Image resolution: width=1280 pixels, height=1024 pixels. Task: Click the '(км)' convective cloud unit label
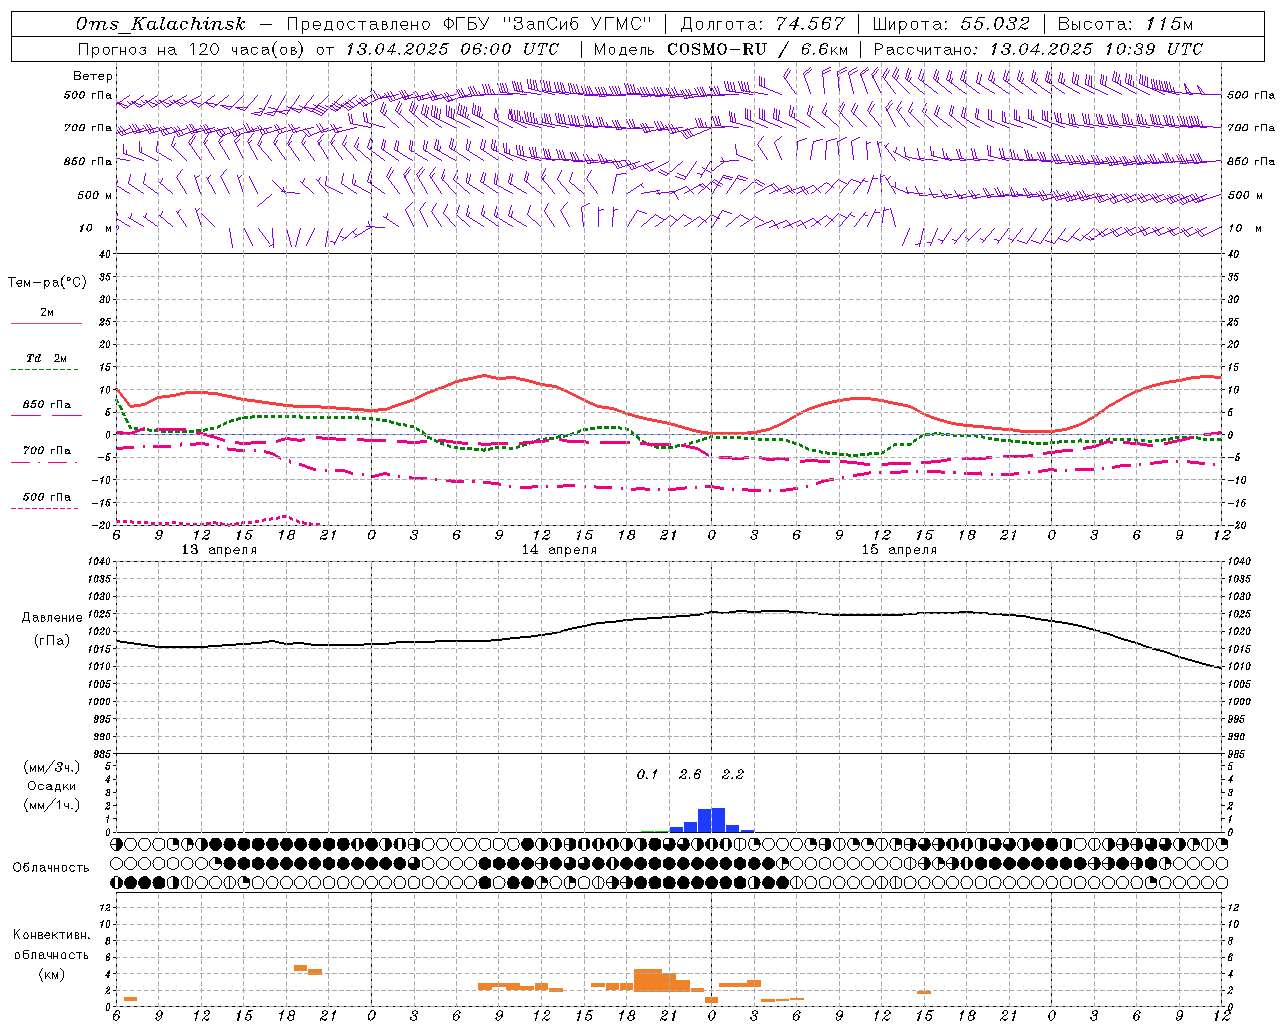point(51,974)
